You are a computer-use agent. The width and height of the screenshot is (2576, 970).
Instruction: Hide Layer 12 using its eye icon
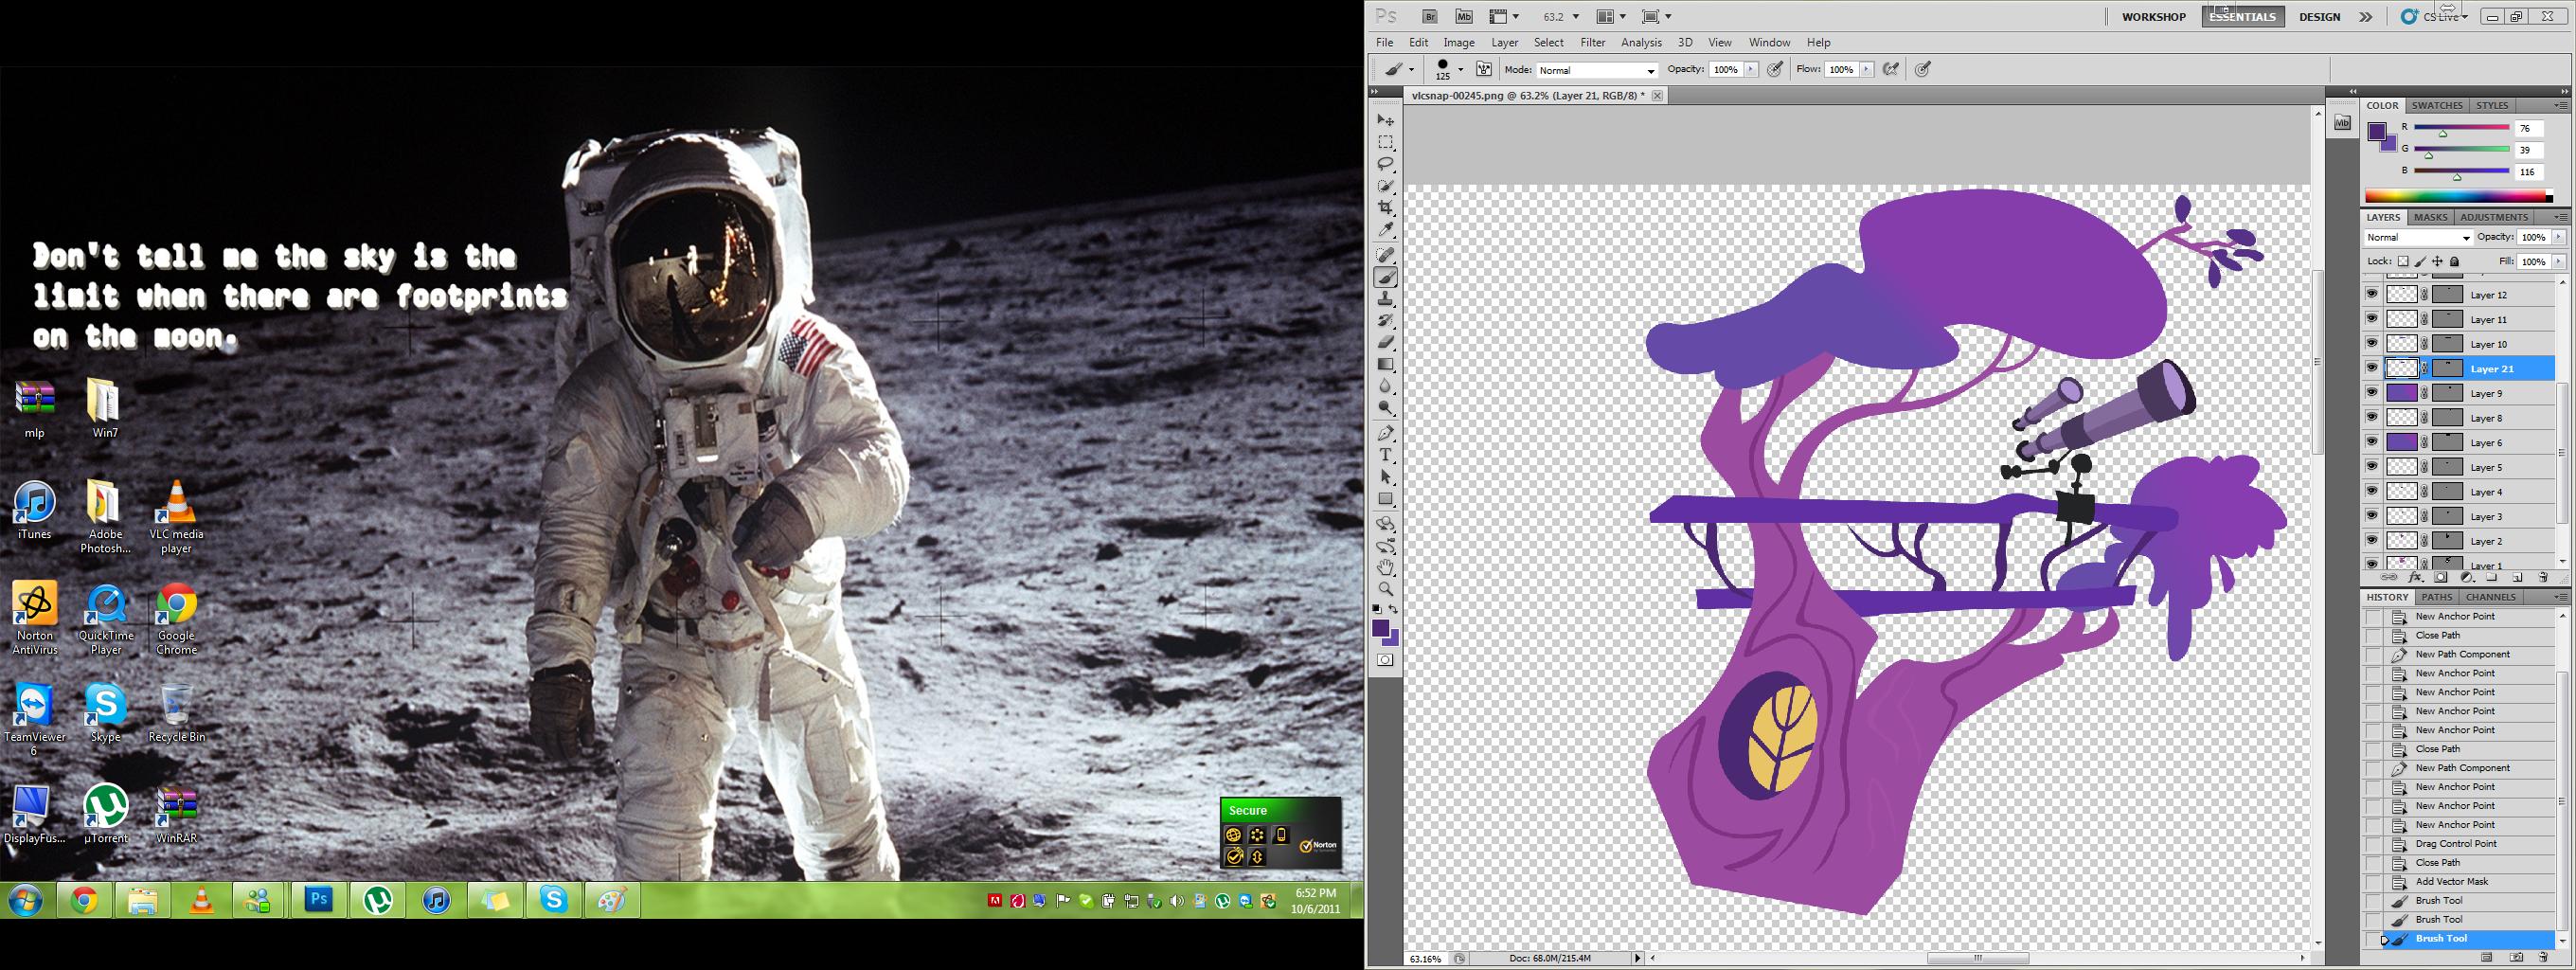2372,295
